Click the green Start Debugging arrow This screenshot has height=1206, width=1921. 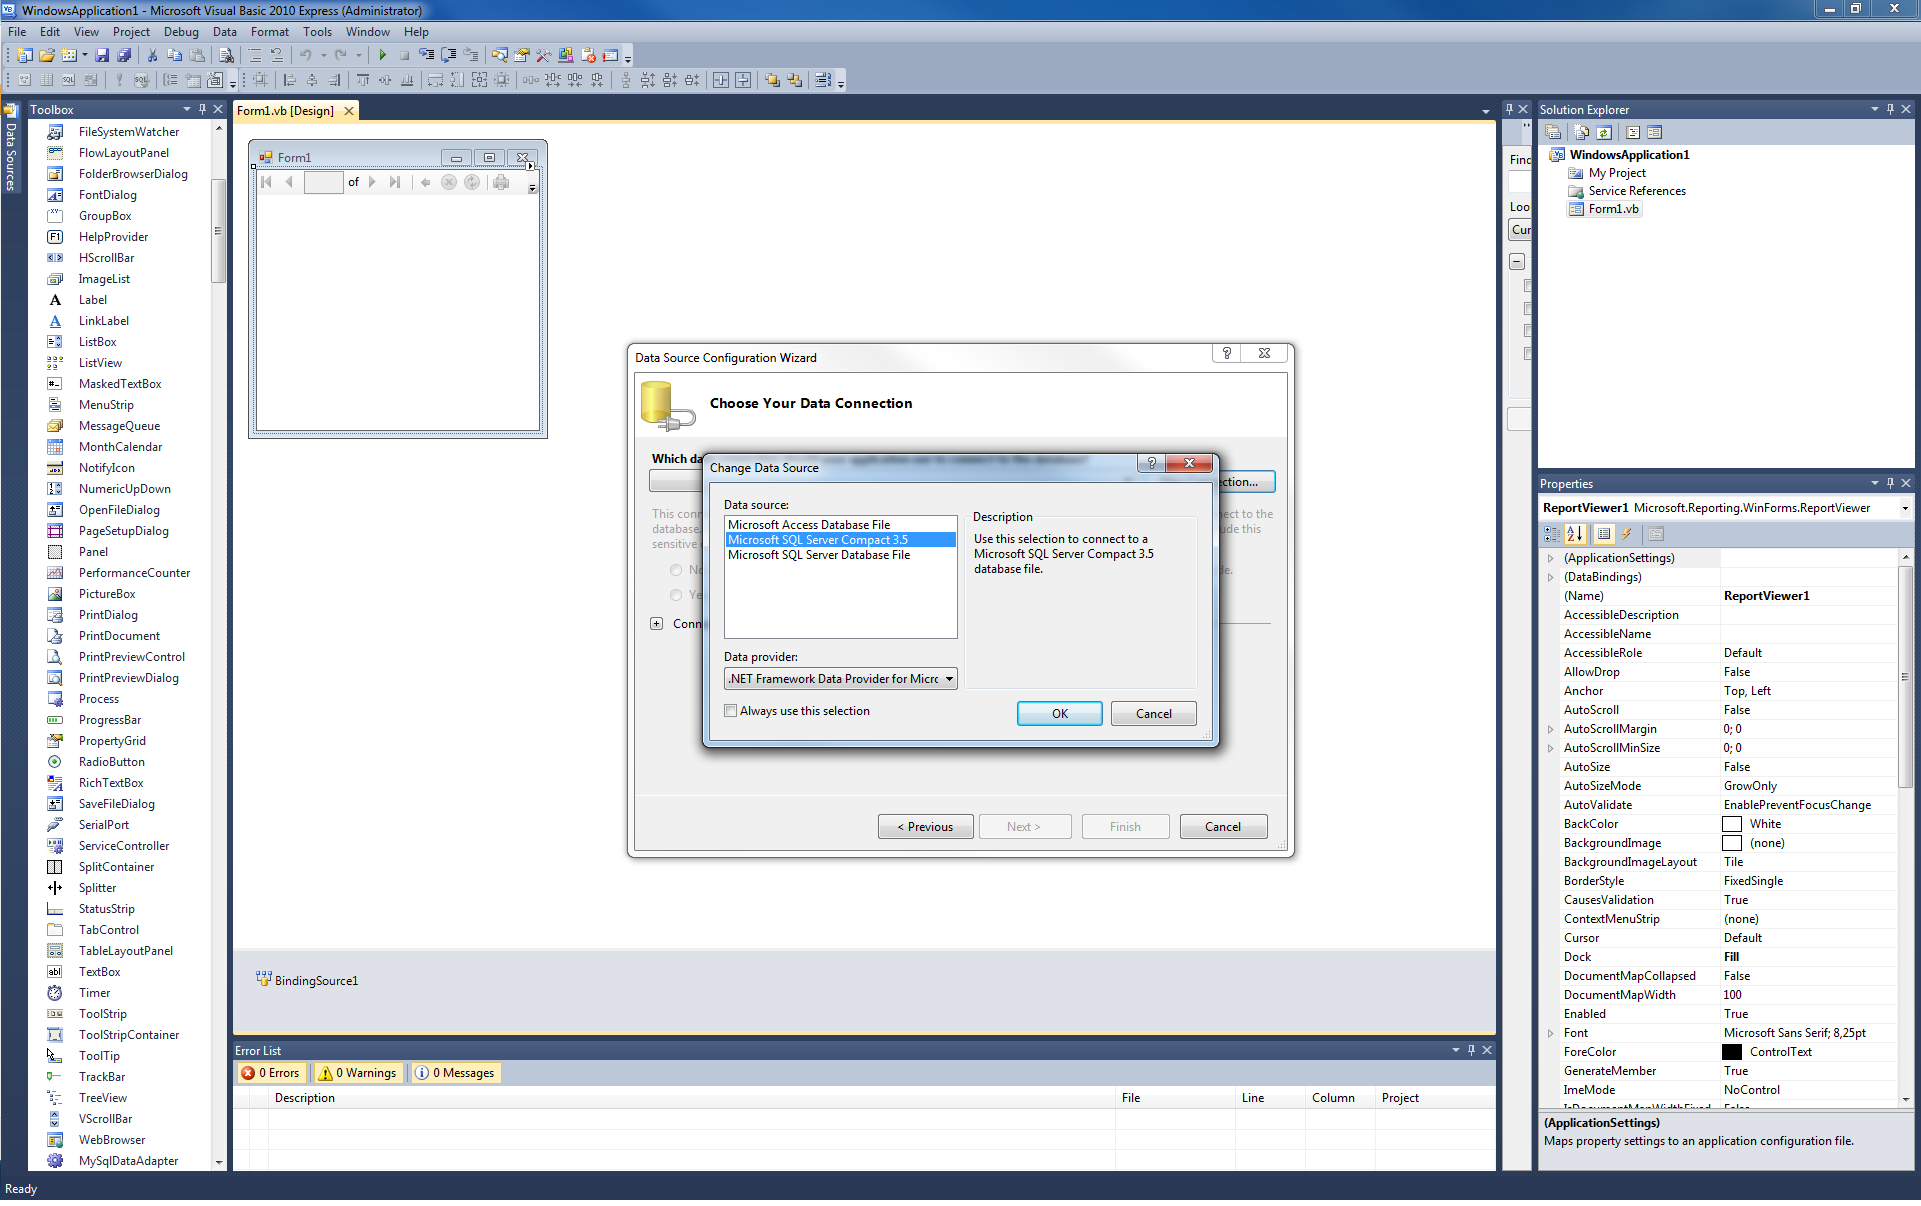tap(382, 55)
